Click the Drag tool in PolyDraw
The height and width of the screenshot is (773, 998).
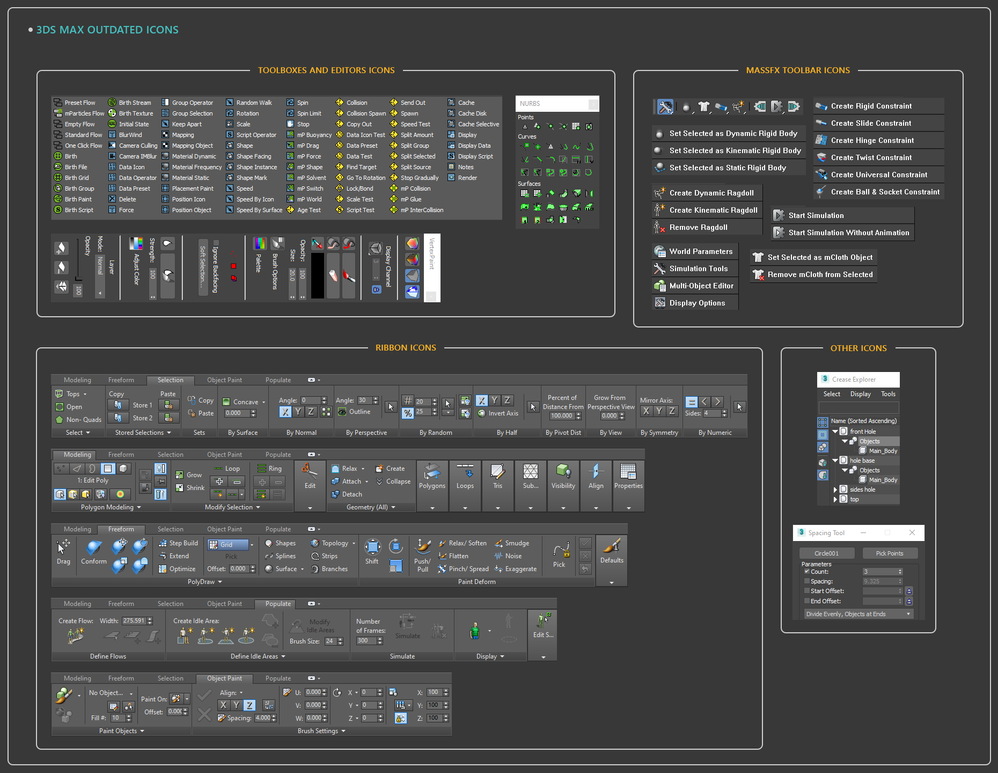pyautogui.click(x=63, y=552)
